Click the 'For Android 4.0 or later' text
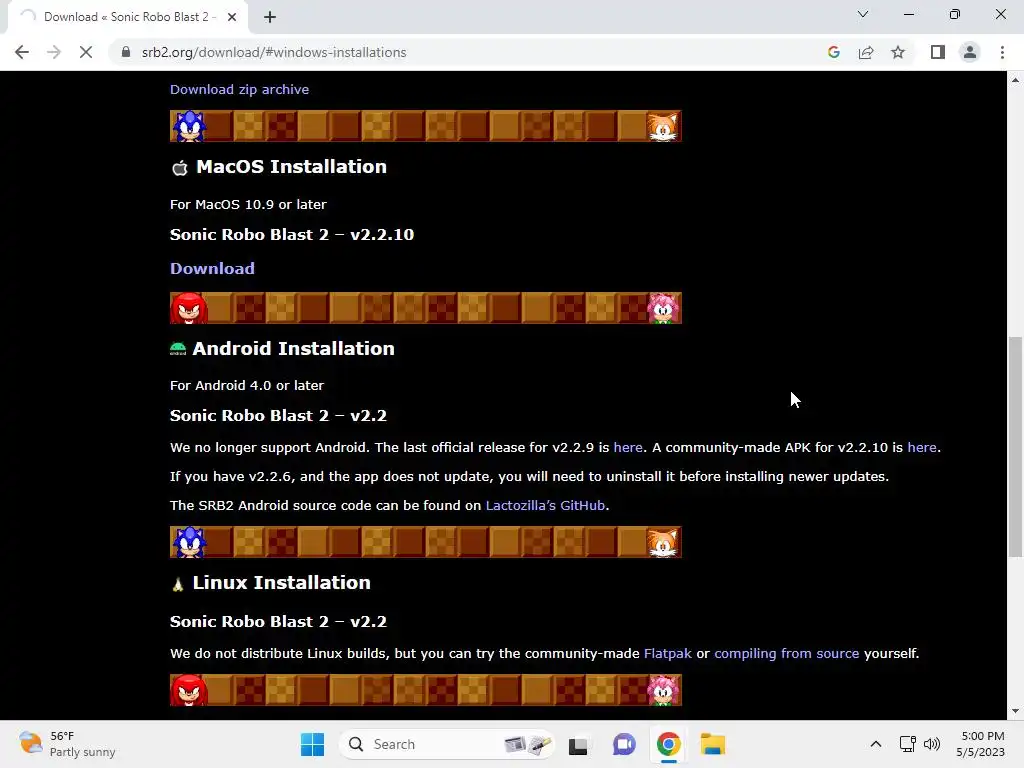 click(x=247, y=385)
